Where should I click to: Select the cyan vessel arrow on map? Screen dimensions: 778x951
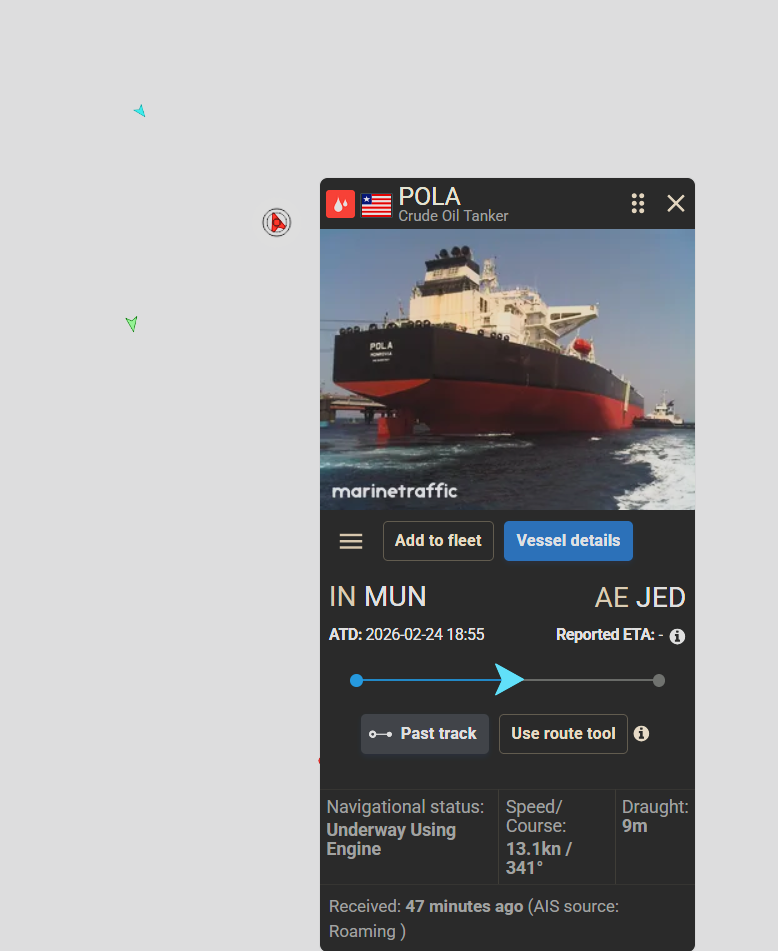click(140, 111)
